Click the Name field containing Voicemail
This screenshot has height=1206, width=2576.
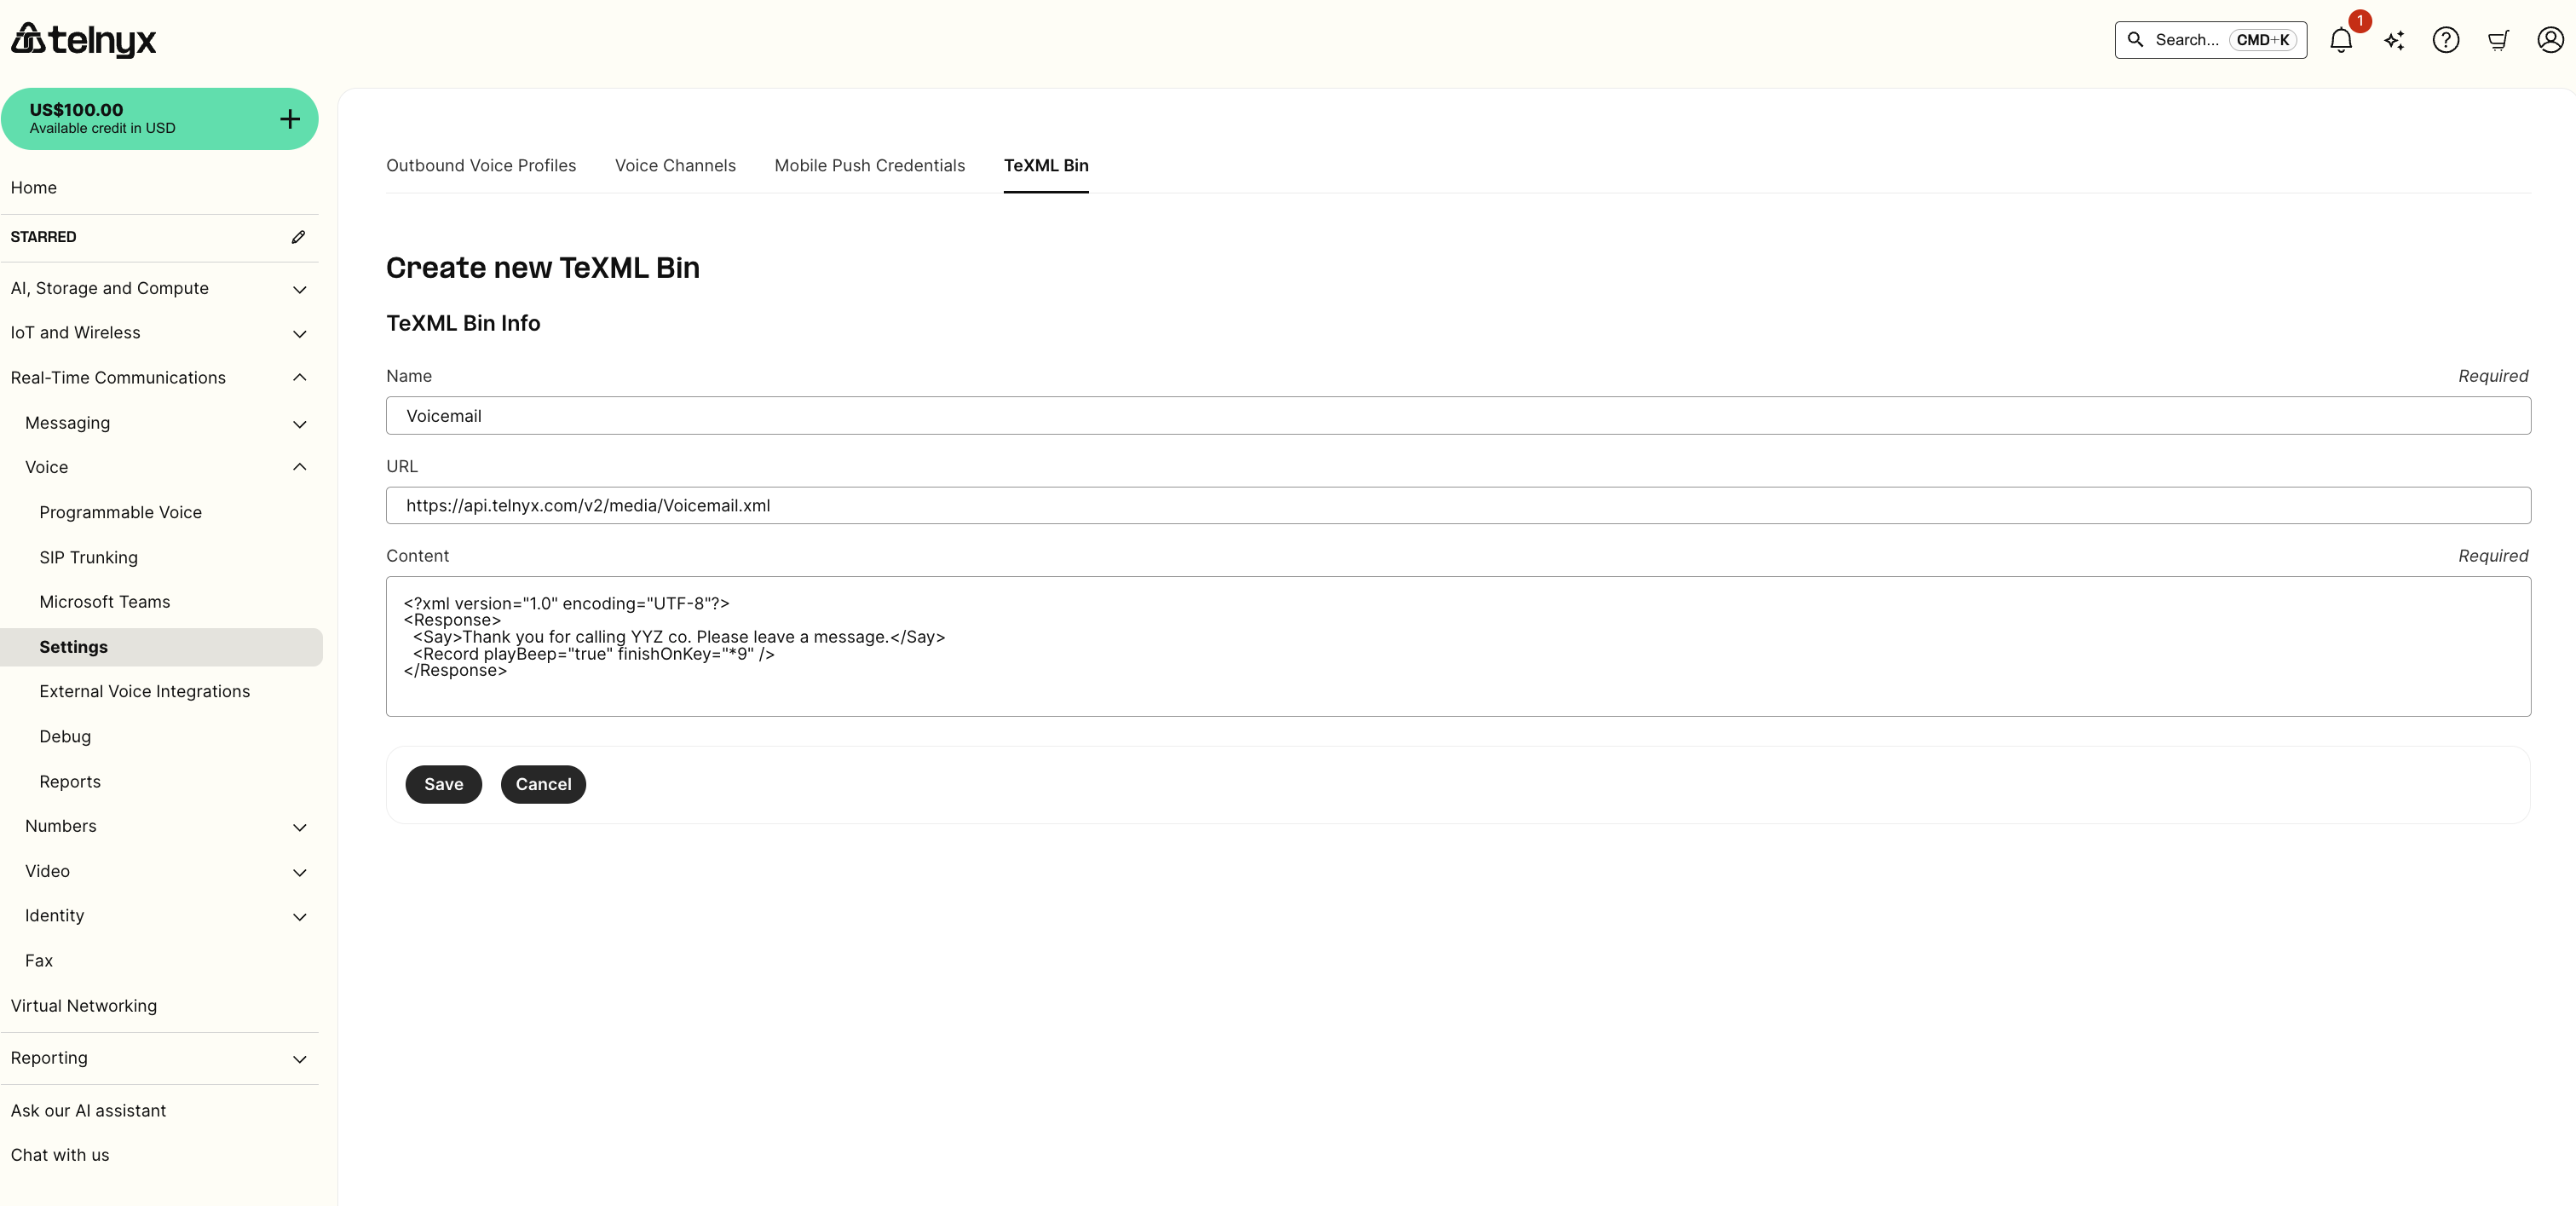pos(1457,416)
